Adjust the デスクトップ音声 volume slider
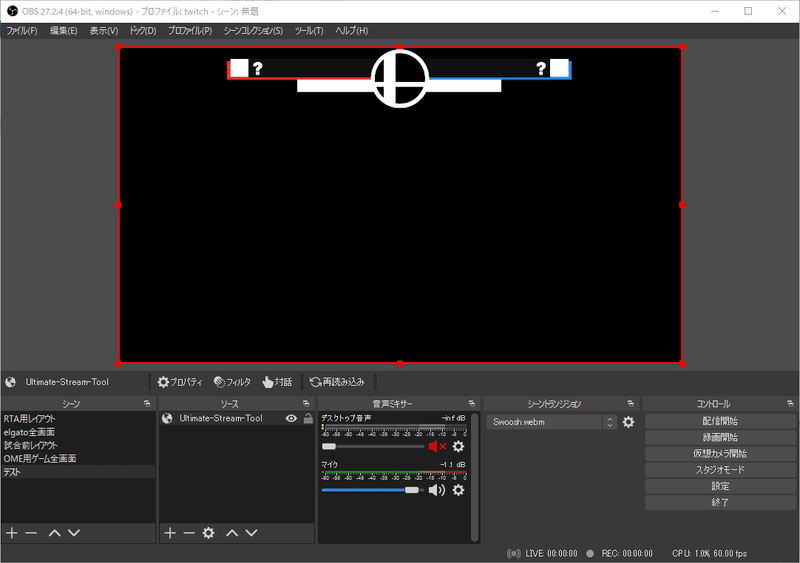Image resolution: width=800 pixels, height=563 pixels. click(x=372, y=447)
